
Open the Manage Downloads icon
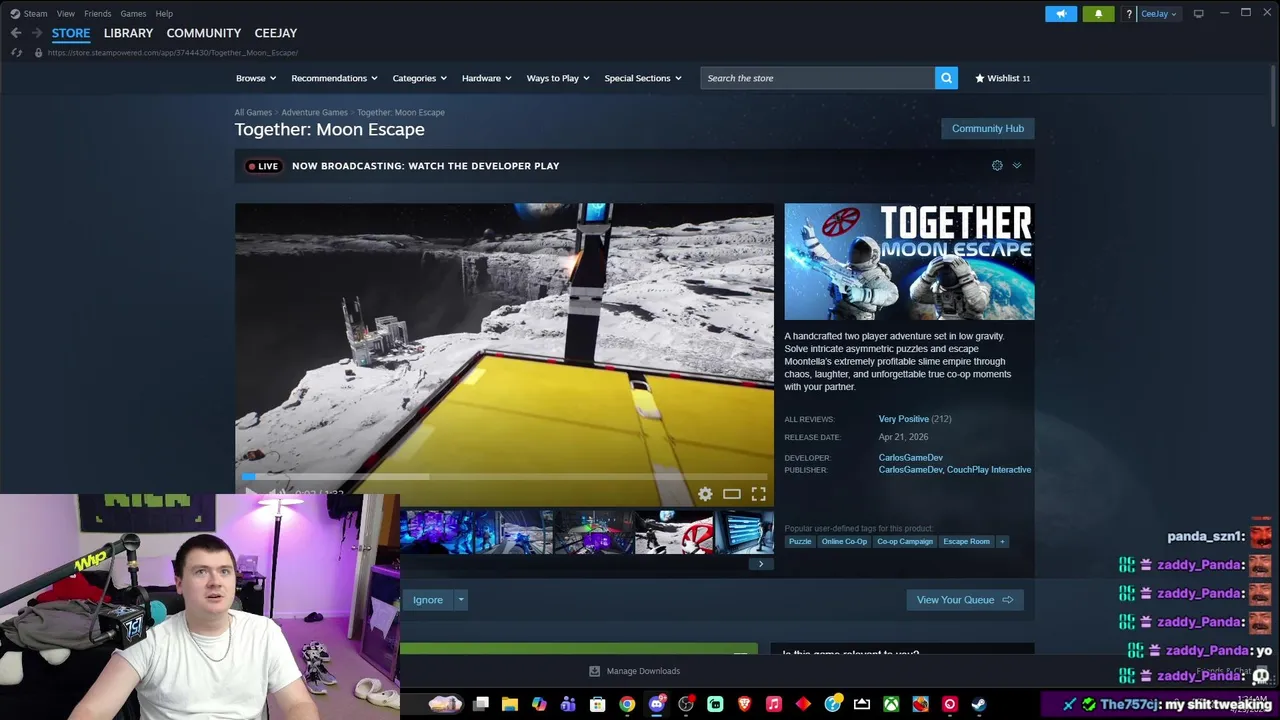click(x=594, y=671)
